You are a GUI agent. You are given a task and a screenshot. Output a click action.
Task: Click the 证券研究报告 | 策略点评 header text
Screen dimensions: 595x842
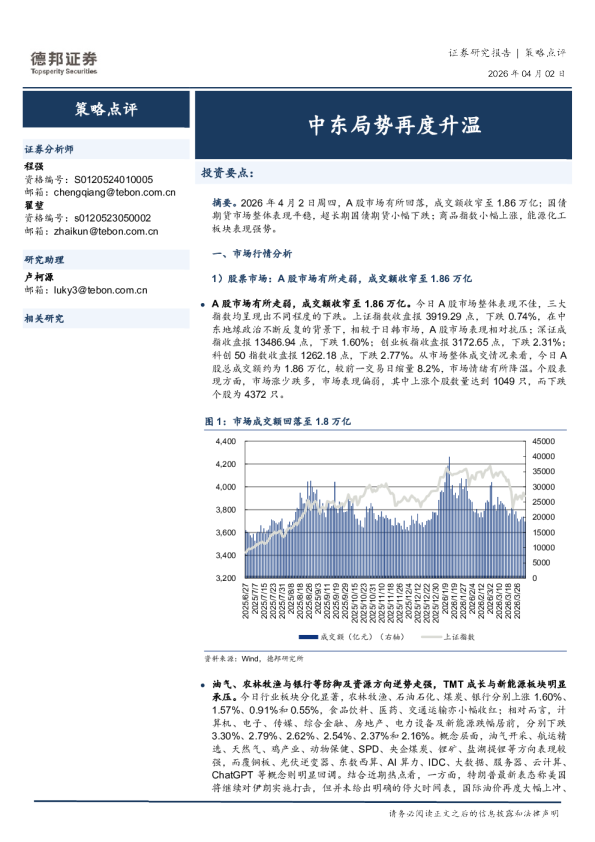point(507,53)
